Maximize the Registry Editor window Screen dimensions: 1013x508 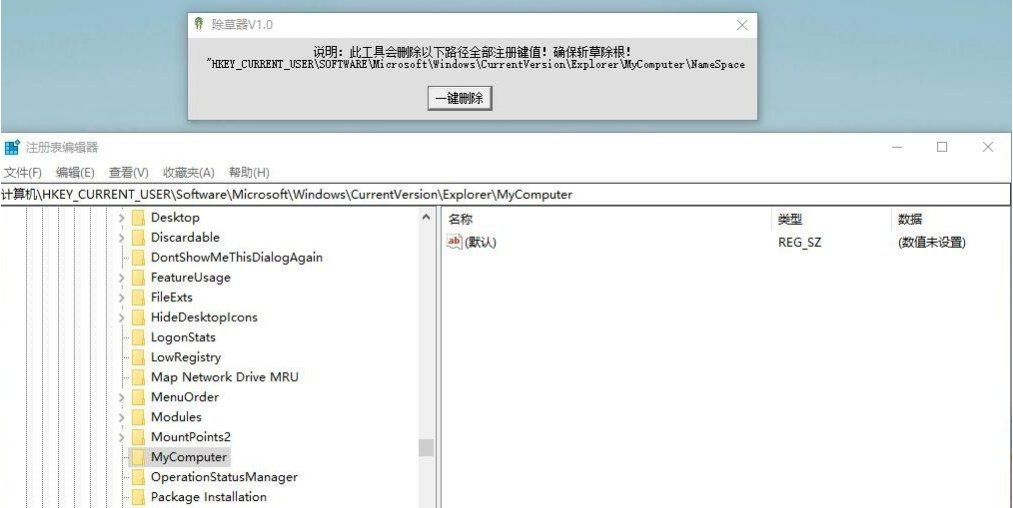[x=942, y=147]
